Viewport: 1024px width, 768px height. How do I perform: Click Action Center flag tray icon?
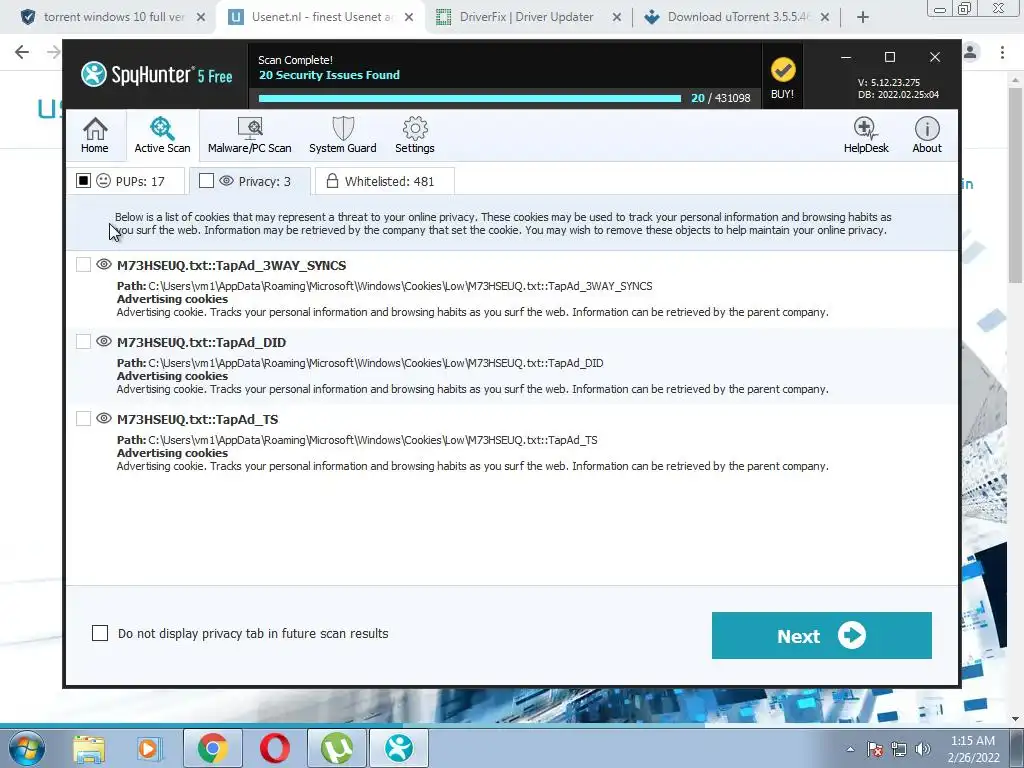tap(875, 749)
